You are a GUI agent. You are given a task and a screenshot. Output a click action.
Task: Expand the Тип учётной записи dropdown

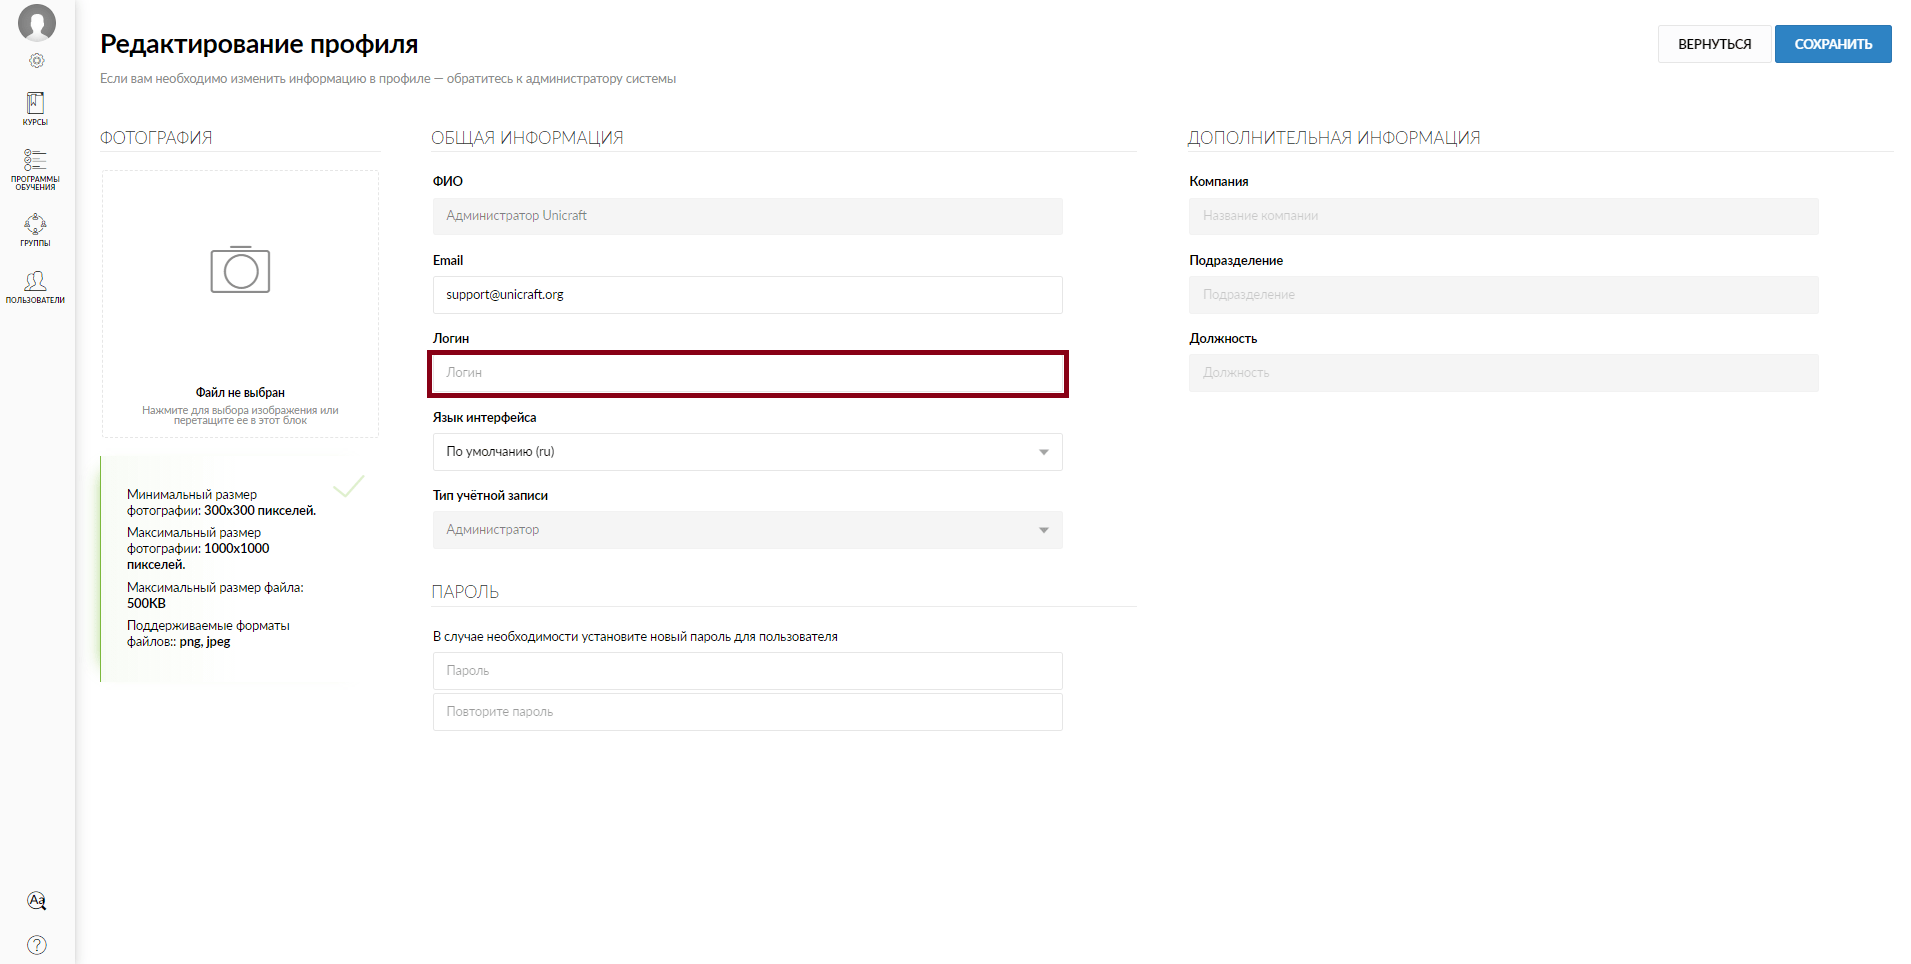pyautogui.click(x=747, y=530)
